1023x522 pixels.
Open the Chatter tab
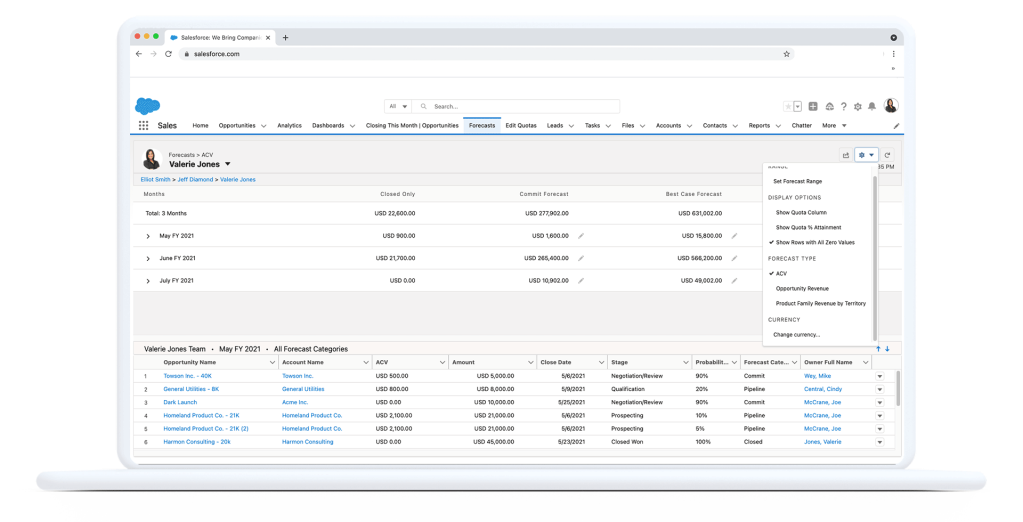tap(801, 125)
